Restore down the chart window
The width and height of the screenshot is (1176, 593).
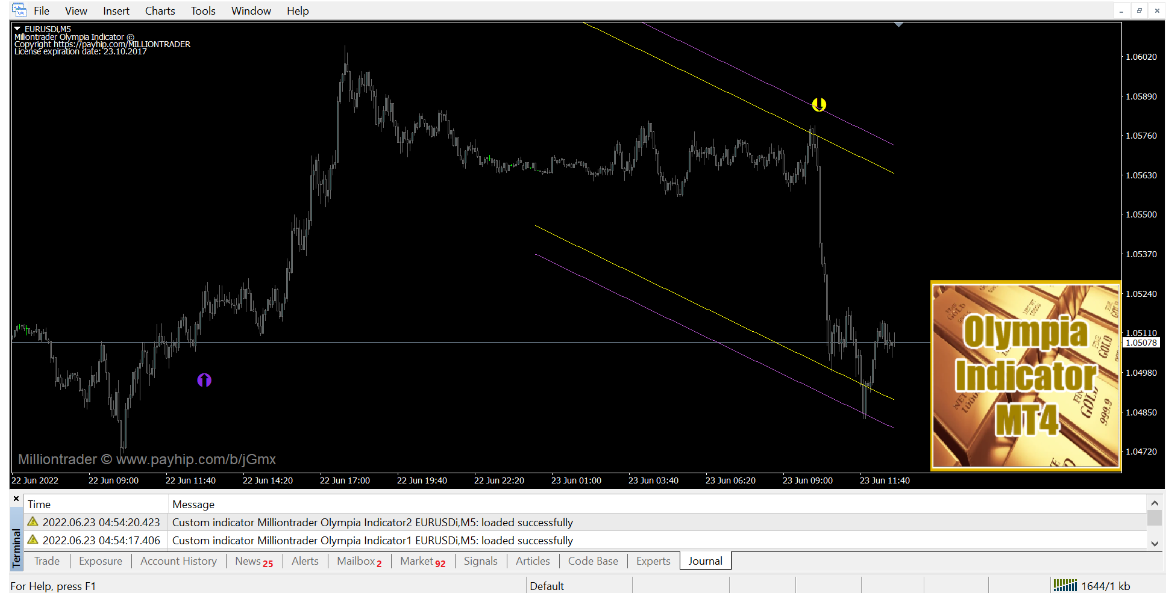pyautogui.click(x=1138, y=10)
